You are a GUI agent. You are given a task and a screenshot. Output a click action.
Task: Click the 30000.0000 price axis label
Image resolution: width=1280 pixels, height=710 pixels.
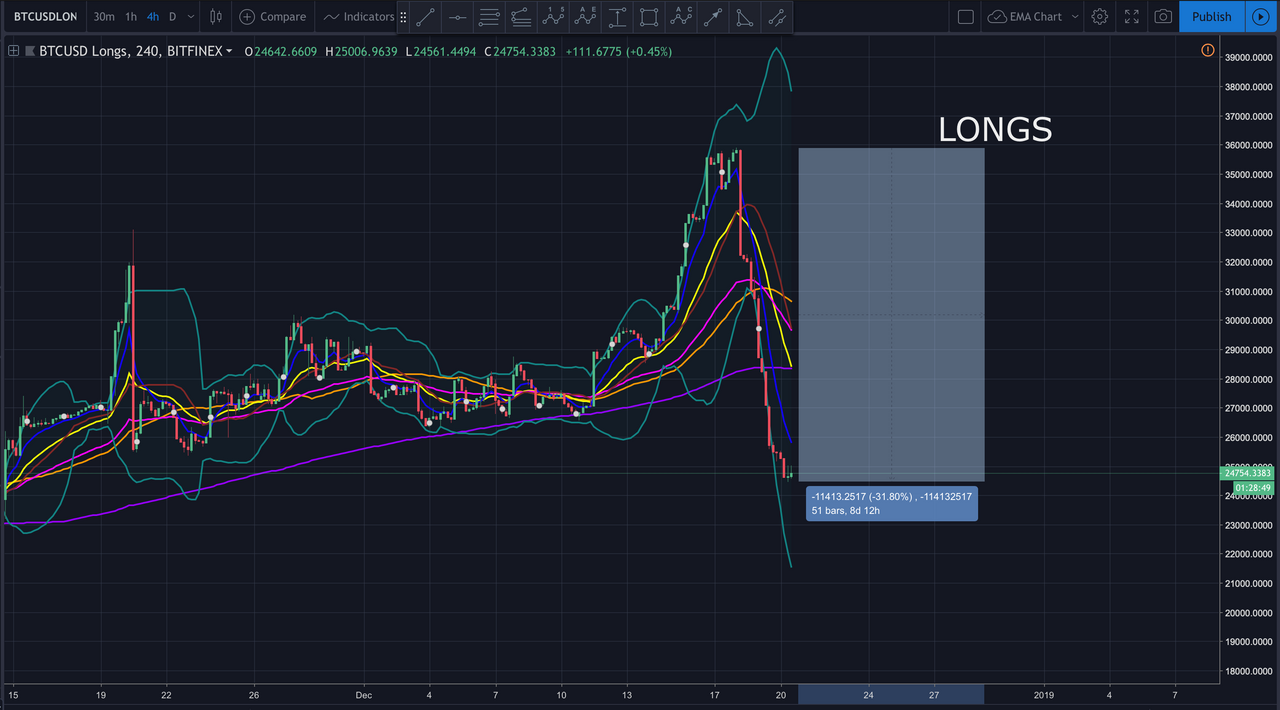tap(1250, 321)
